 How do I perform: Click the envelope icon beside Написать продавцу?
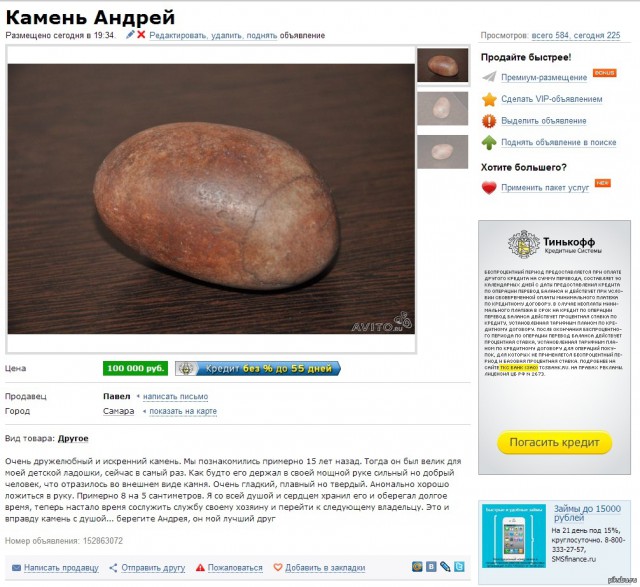tap(16, 568)
